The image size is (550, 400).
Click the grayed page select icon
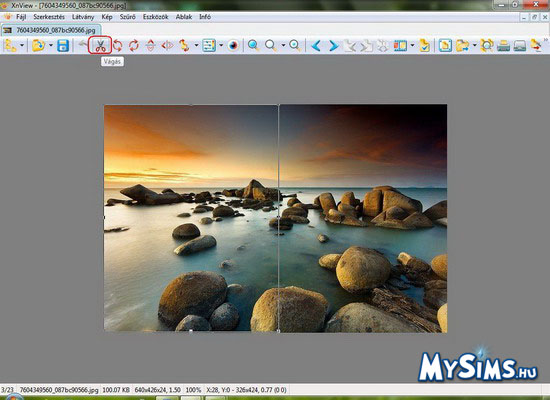click(x=383, y=46)
